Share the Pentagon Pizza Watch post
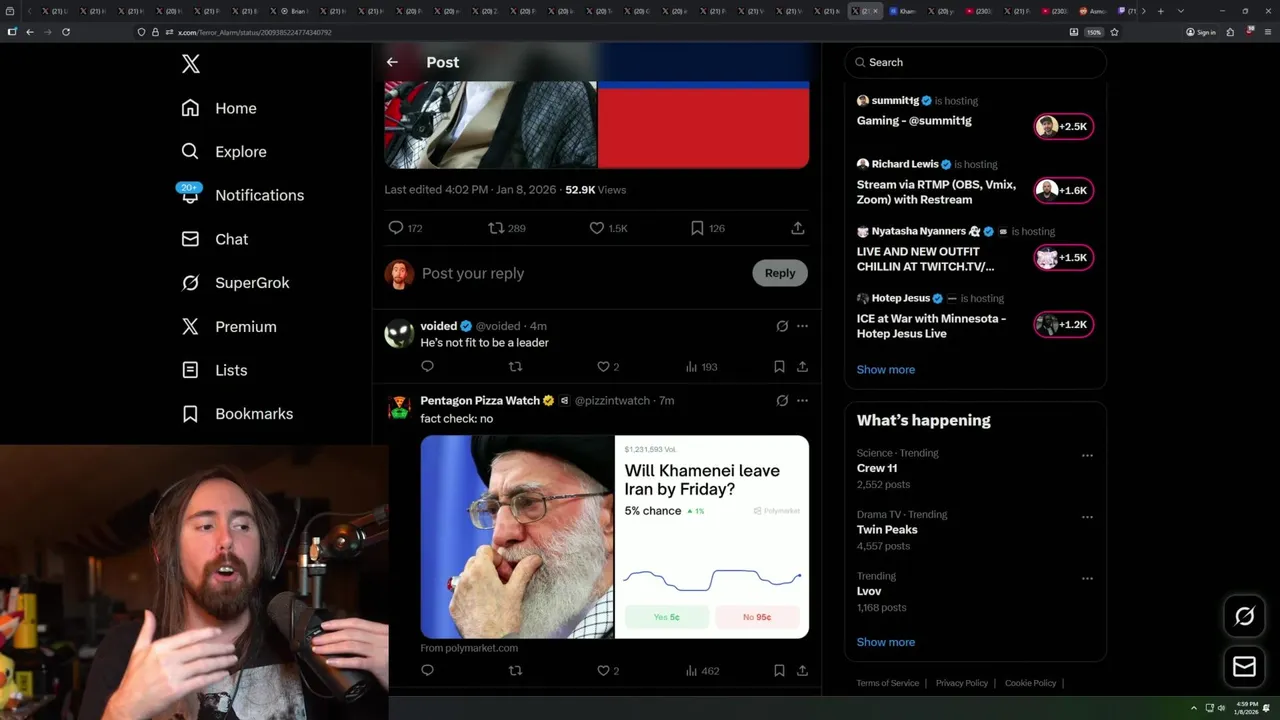Screen dimensions: 1280x720 click(x=802, y=671)
